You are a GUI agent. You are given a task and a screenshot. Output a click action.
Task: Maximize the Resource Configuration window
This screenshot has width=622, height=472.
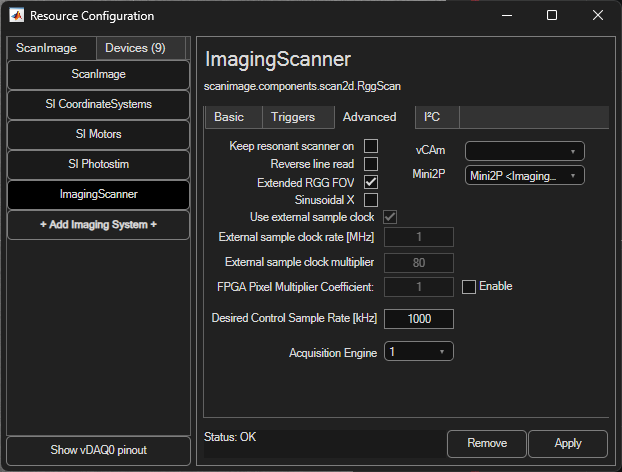point(552,15)
